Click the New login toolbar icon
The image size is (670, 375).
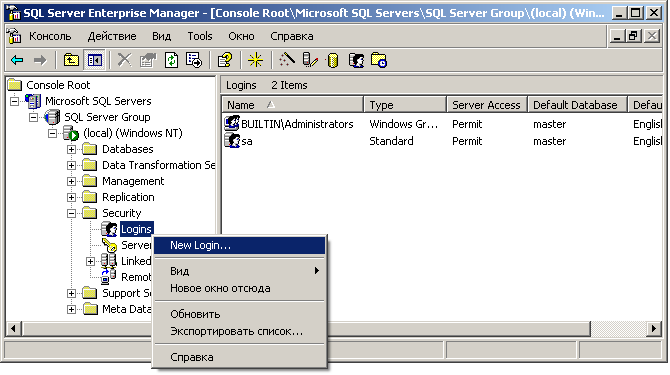(356, 60)
